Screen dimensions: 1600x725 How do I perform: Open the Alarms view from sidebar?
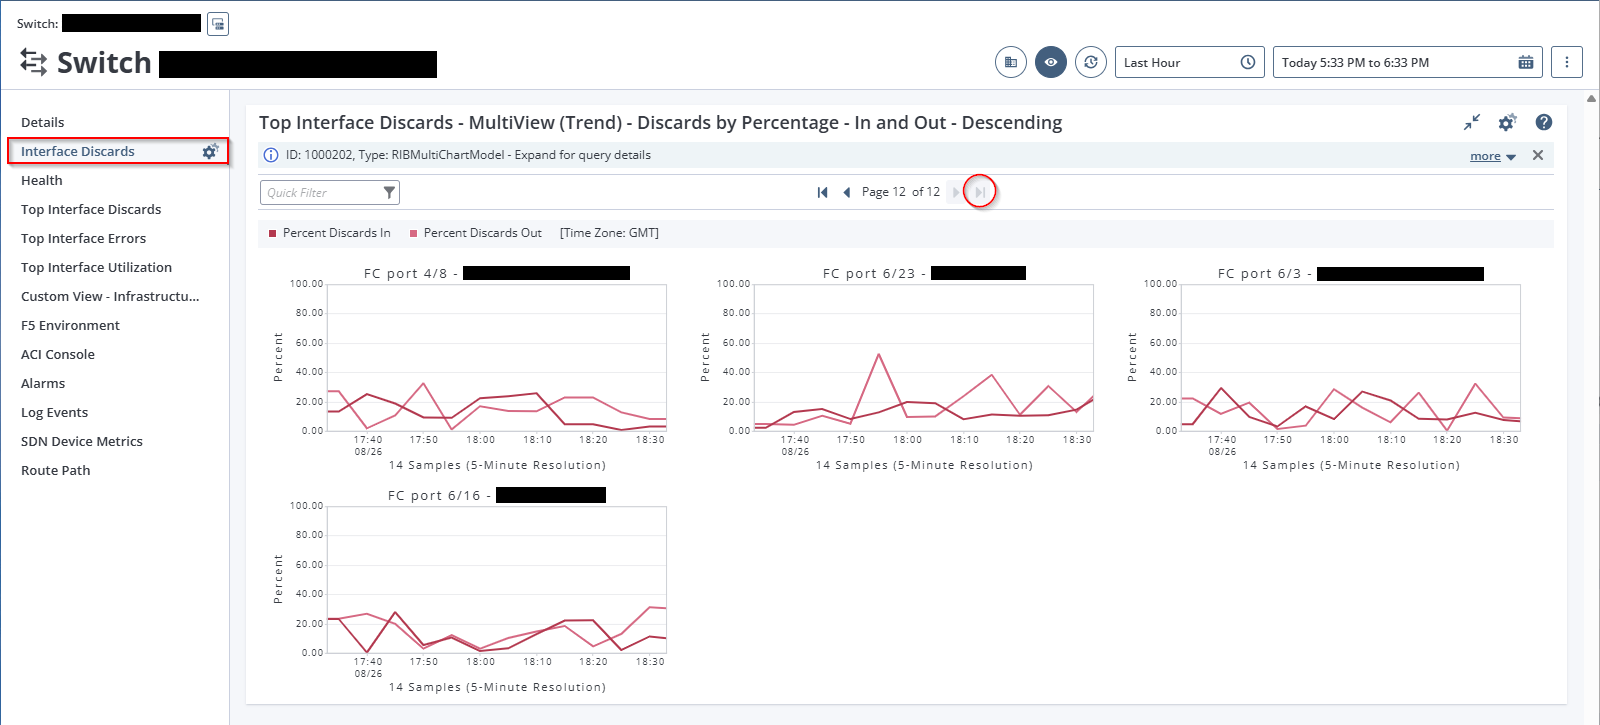43,383
